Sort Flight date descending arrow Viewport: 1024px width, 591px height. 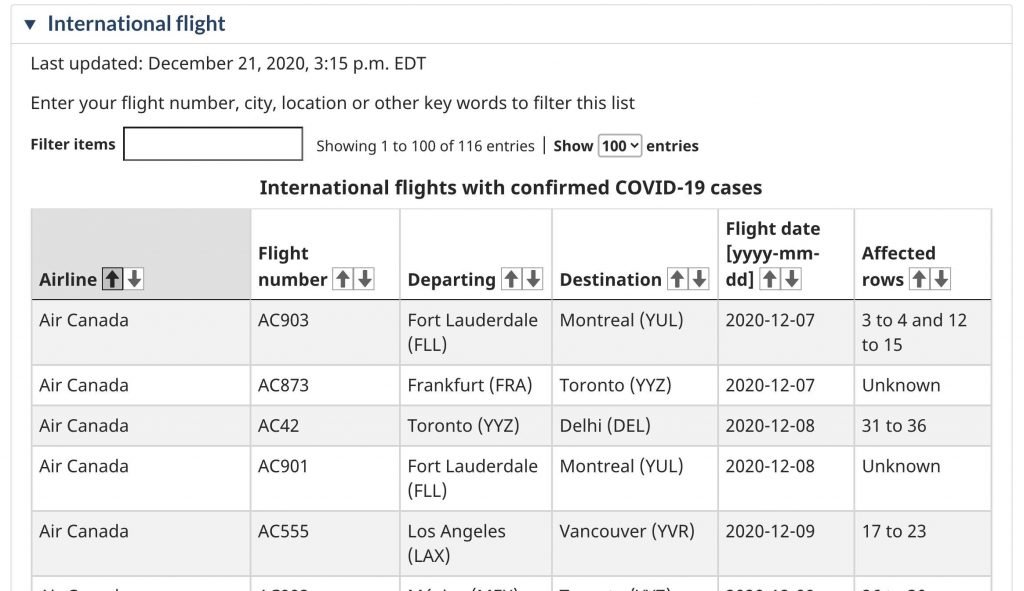(792, 280)
